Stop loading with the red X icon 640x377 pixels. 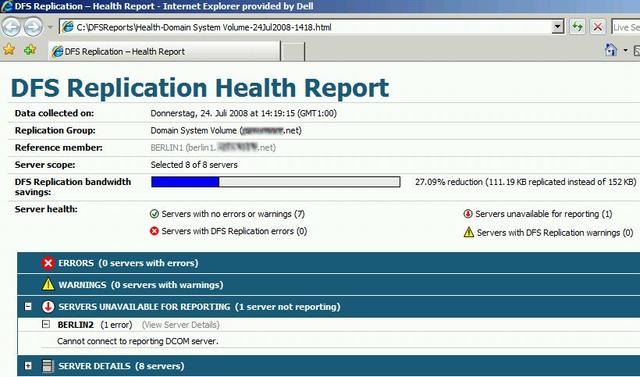coord(598,27)
